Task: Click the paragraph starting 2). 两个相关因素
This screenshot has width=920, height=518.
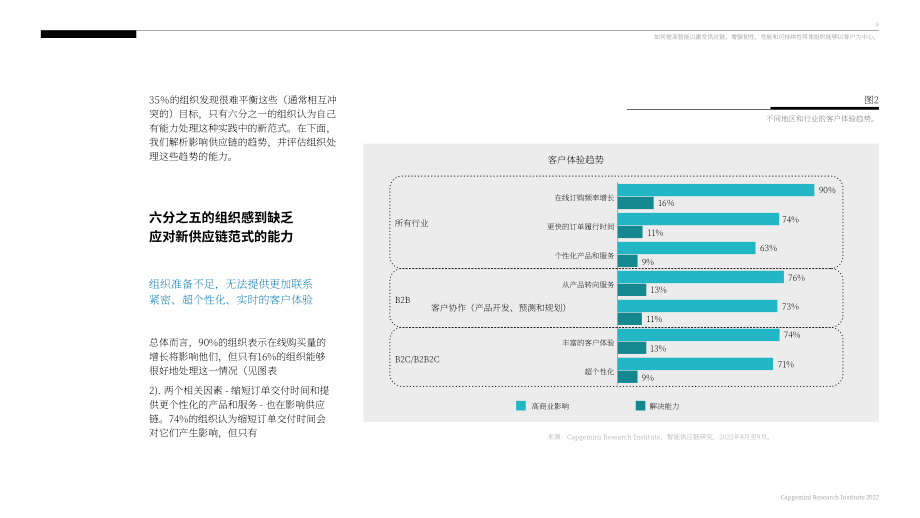Action: pos(239,411)
